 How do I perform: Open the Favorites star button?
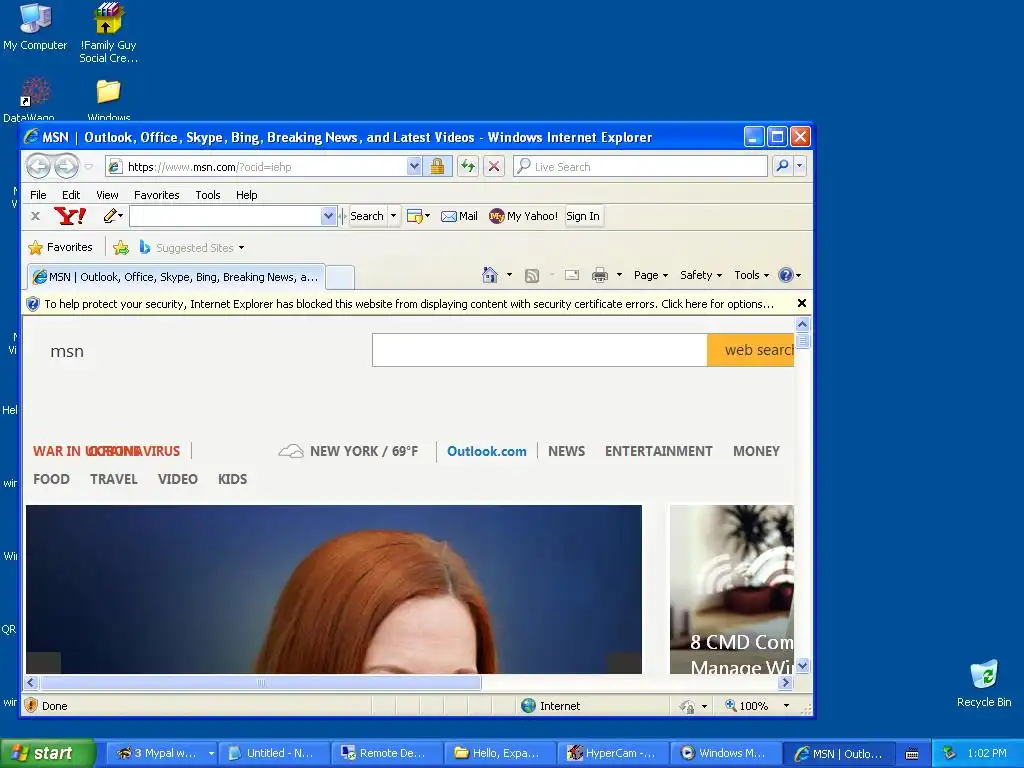(60, 248)
